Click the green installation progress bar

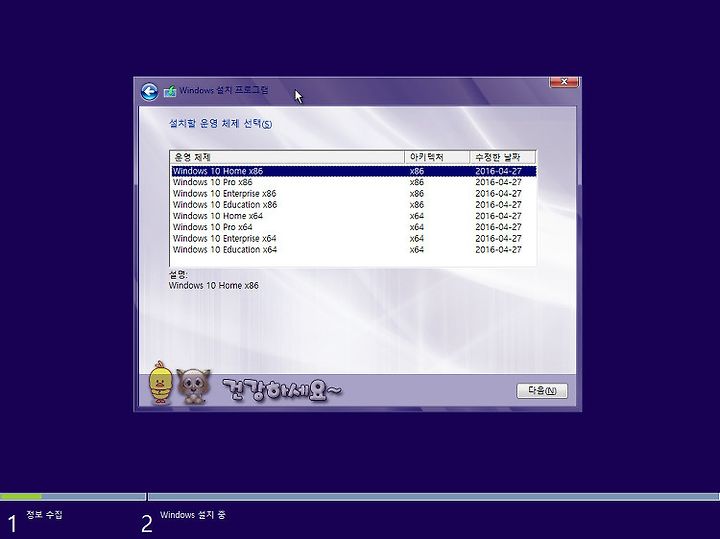tap(21, 496)
